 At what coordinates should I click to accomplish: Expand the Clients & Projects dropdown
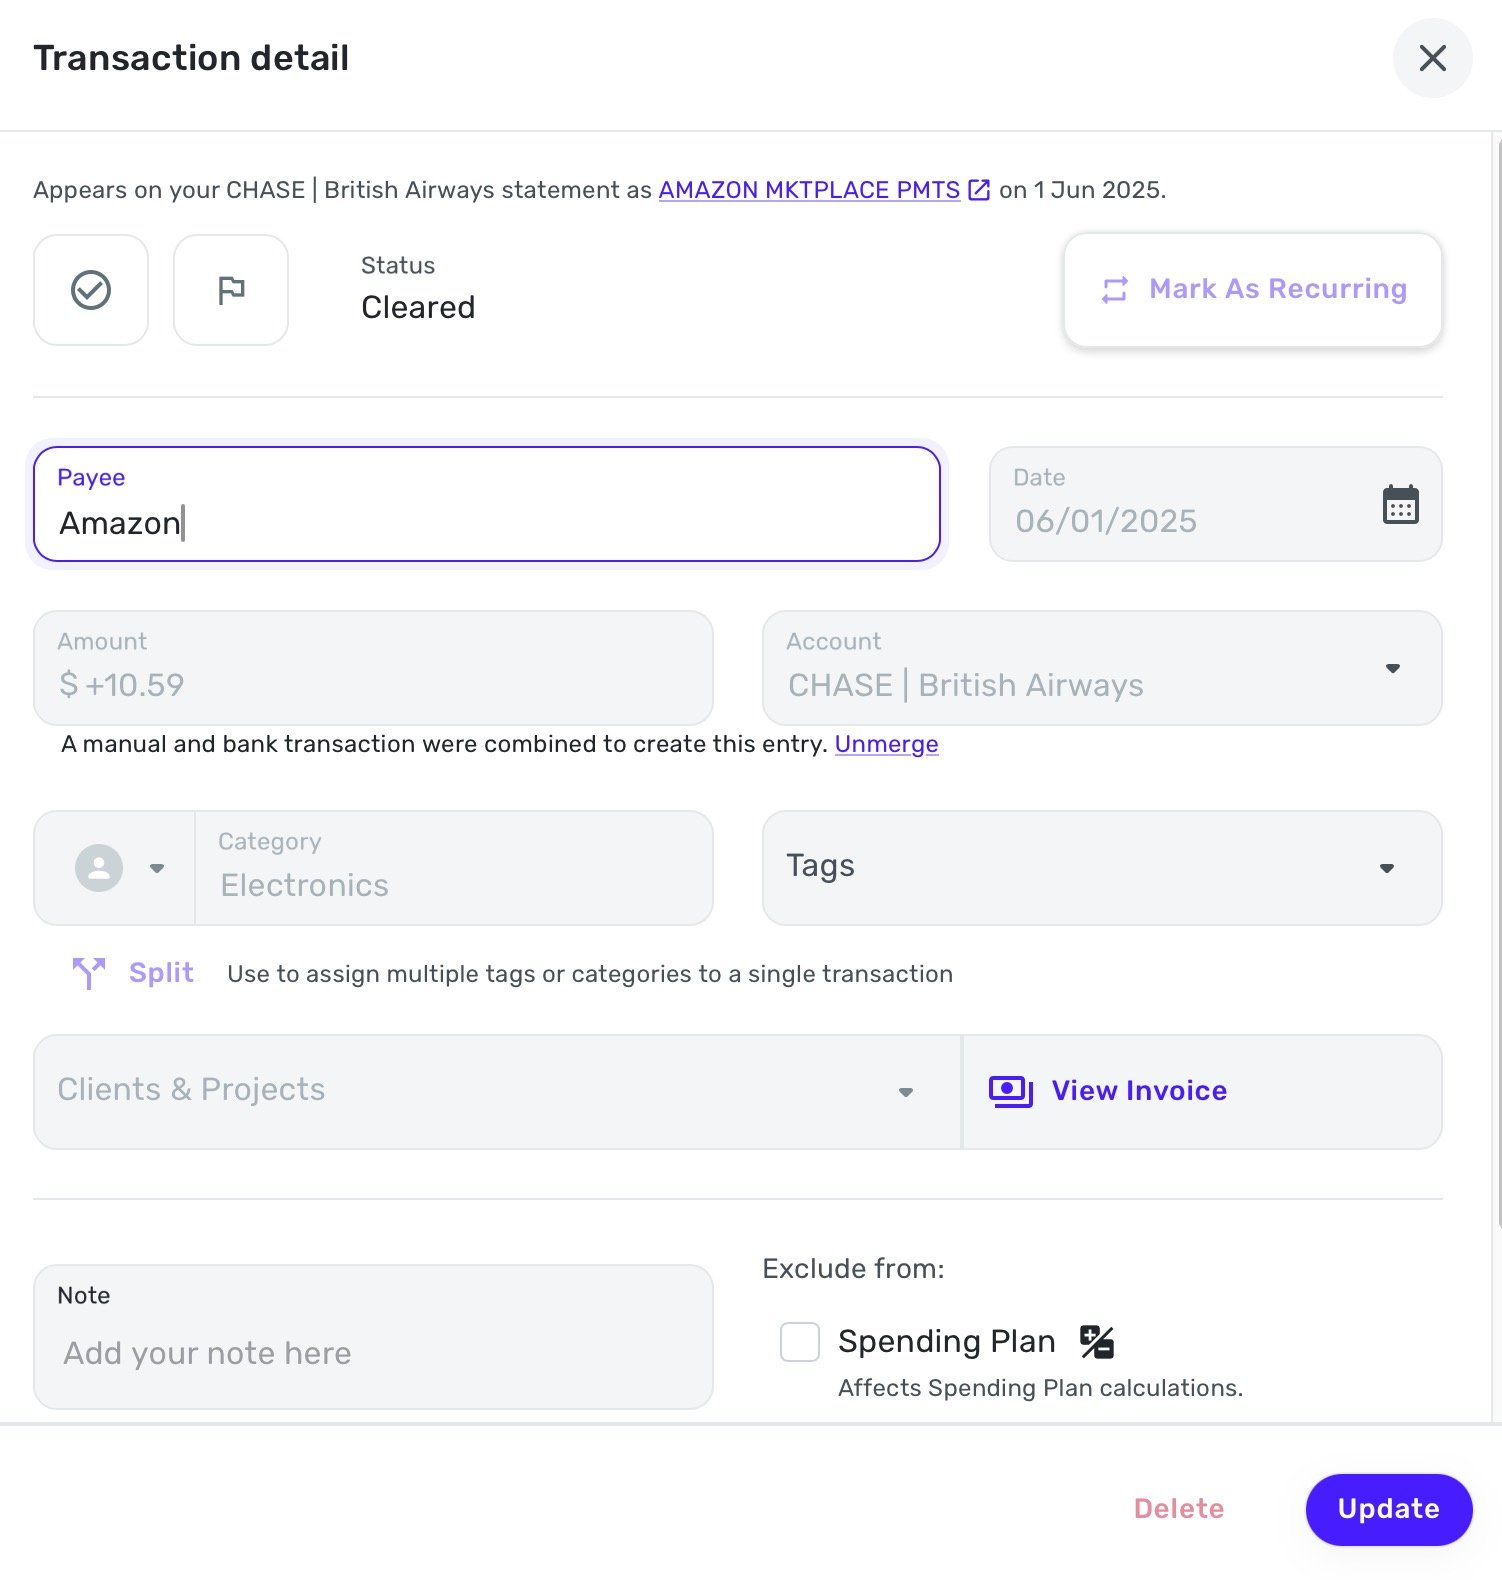[497, 1092]
